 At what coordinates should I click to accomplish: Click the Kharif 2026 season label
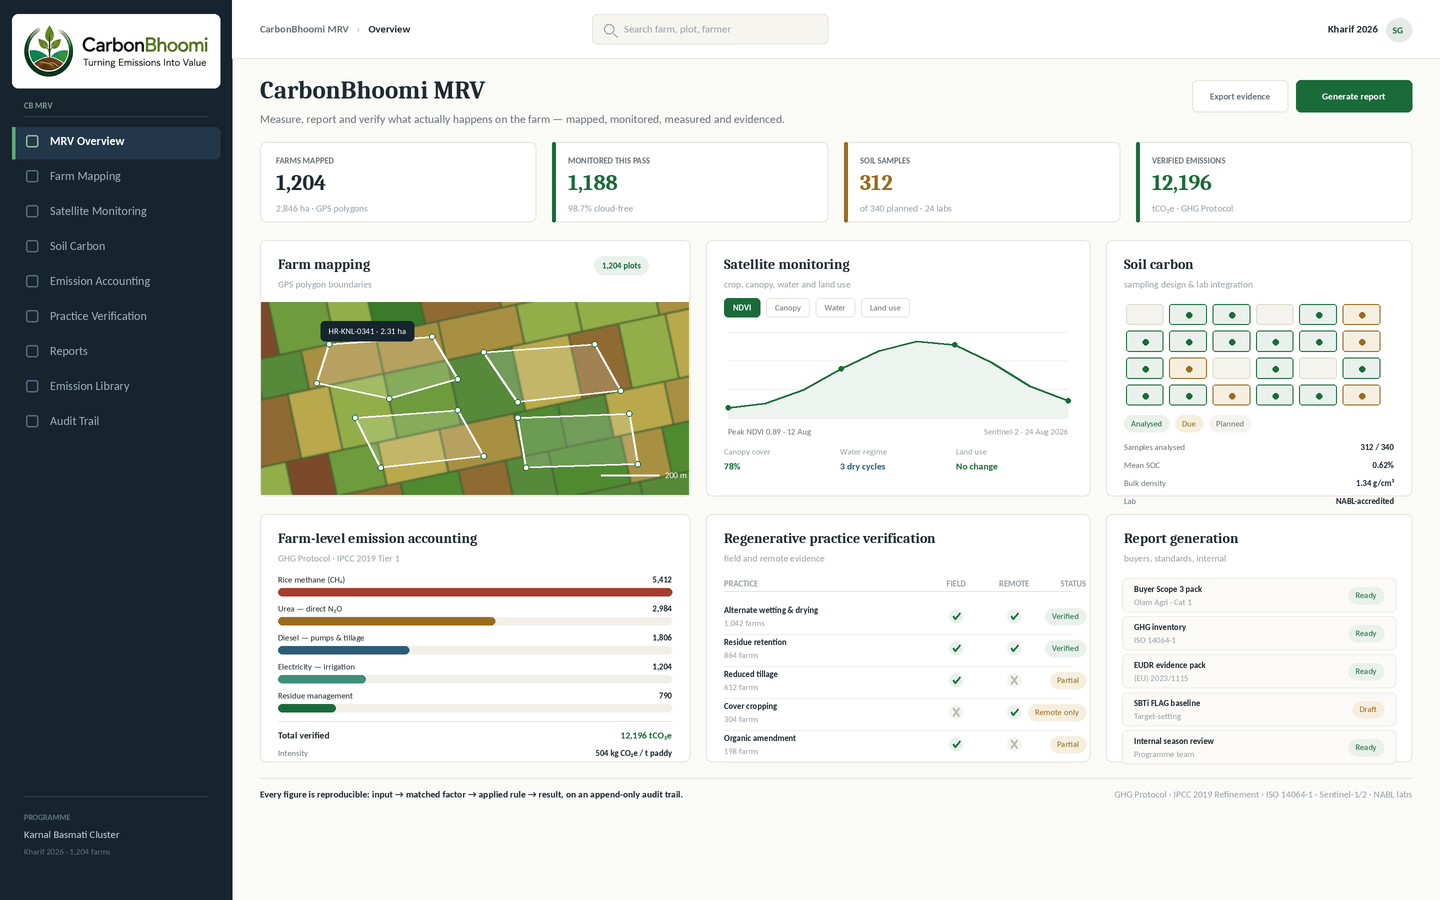1352,29
